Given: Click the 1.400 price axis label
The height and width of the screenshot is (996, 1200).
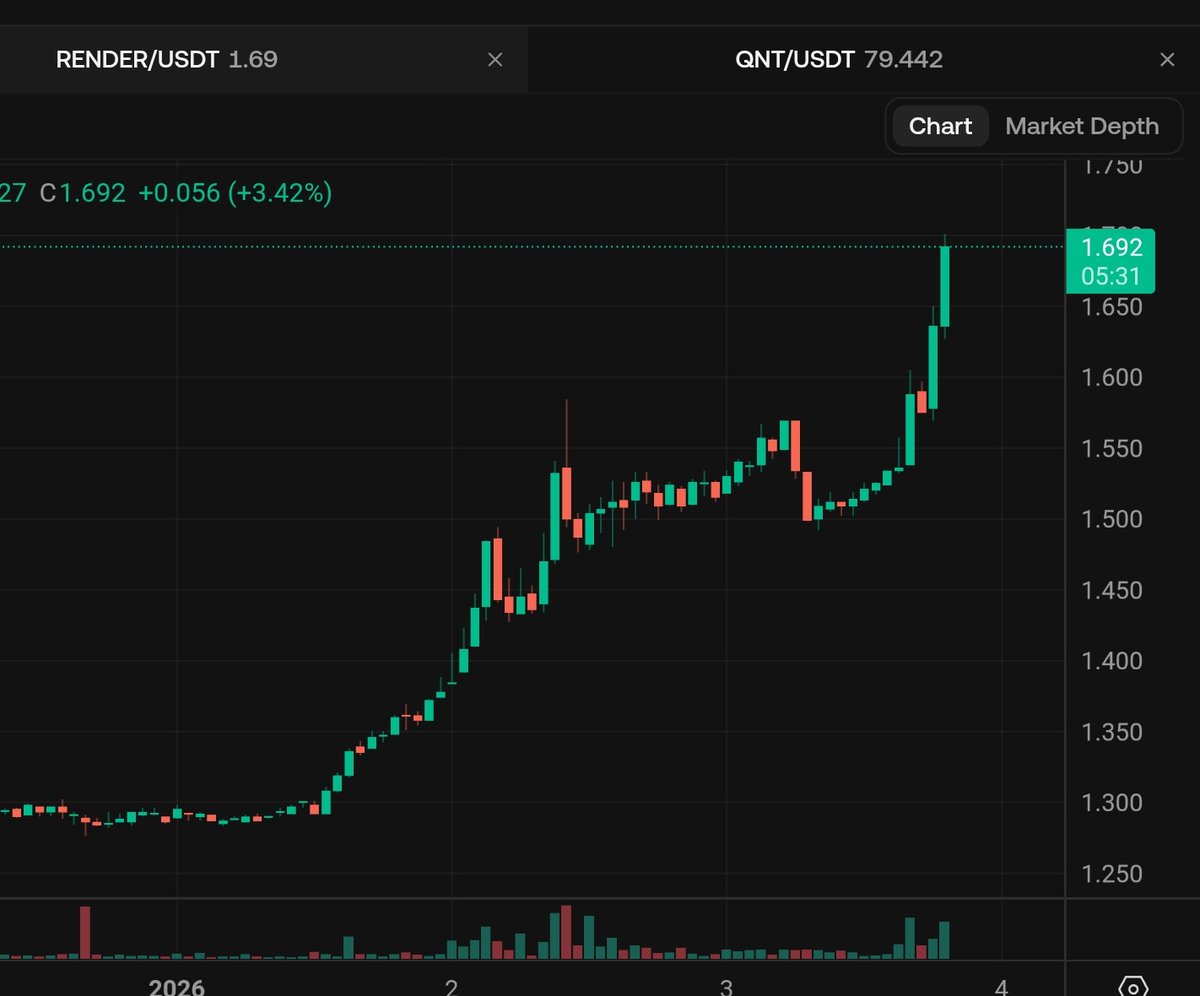Looking at the screenshot, I should tap(1112, 661).
